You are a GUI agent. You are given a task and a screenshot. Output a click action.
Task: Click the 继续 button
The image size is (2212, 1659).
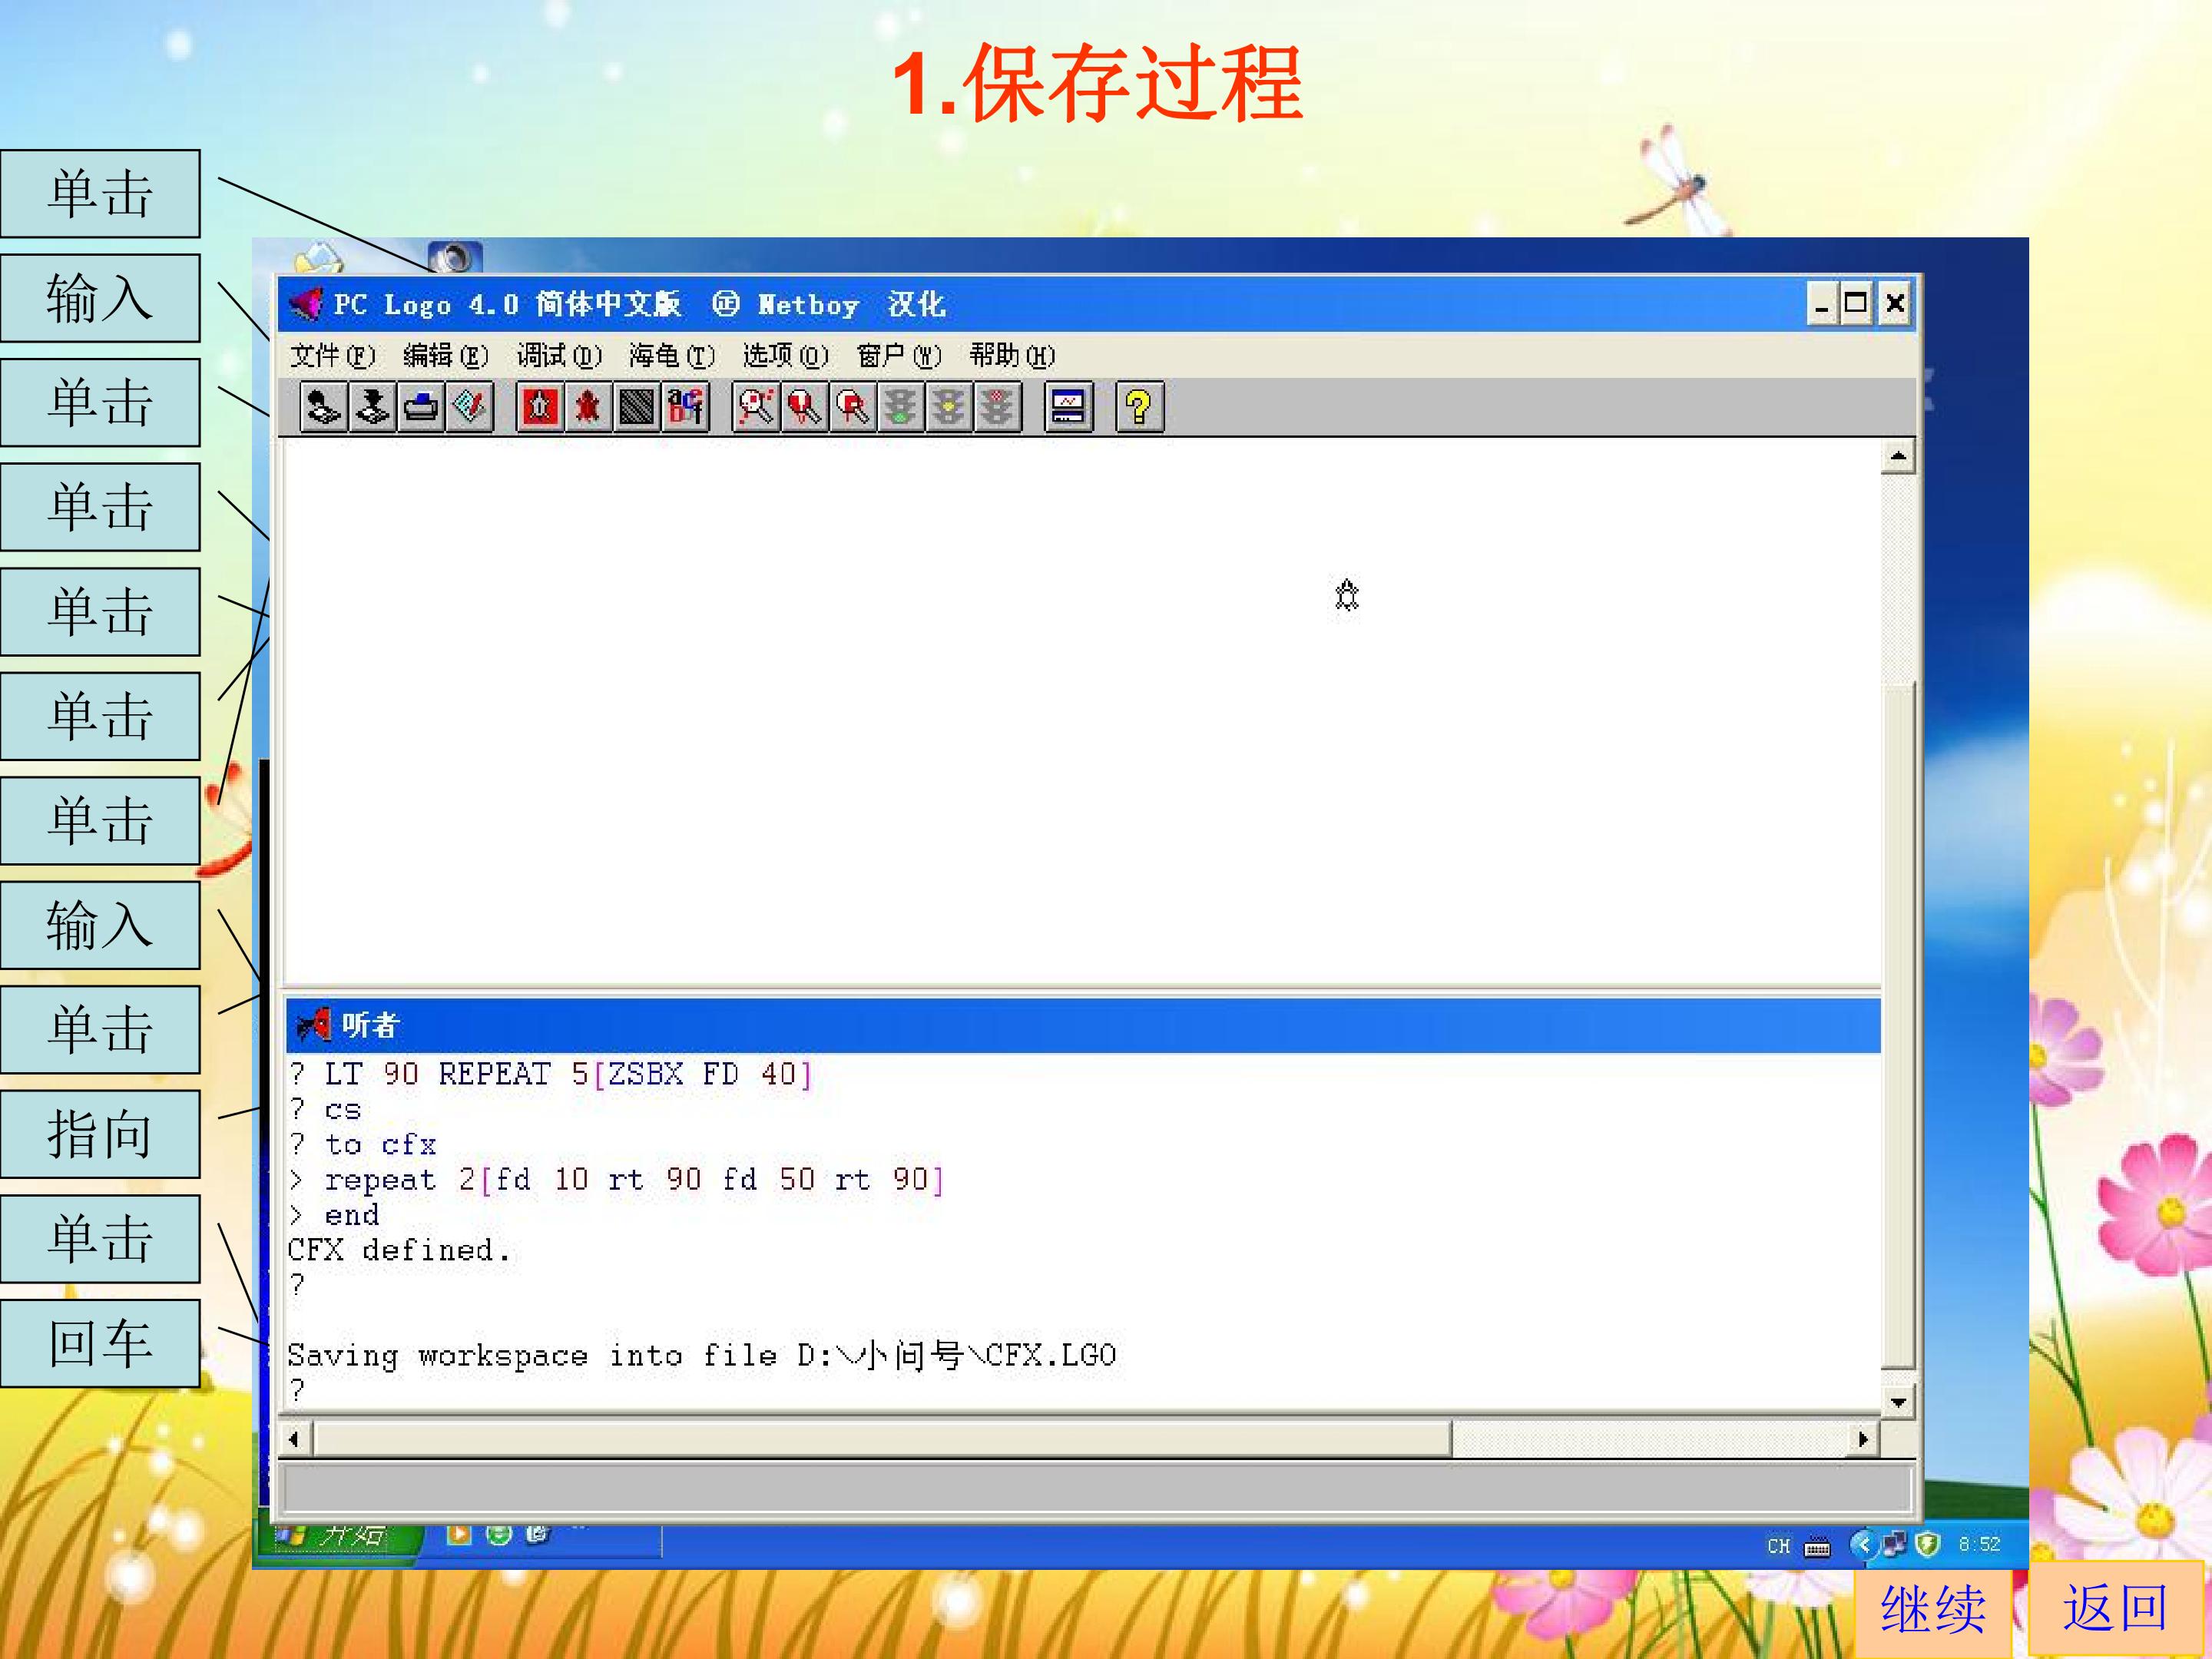click(1932, 1608)
